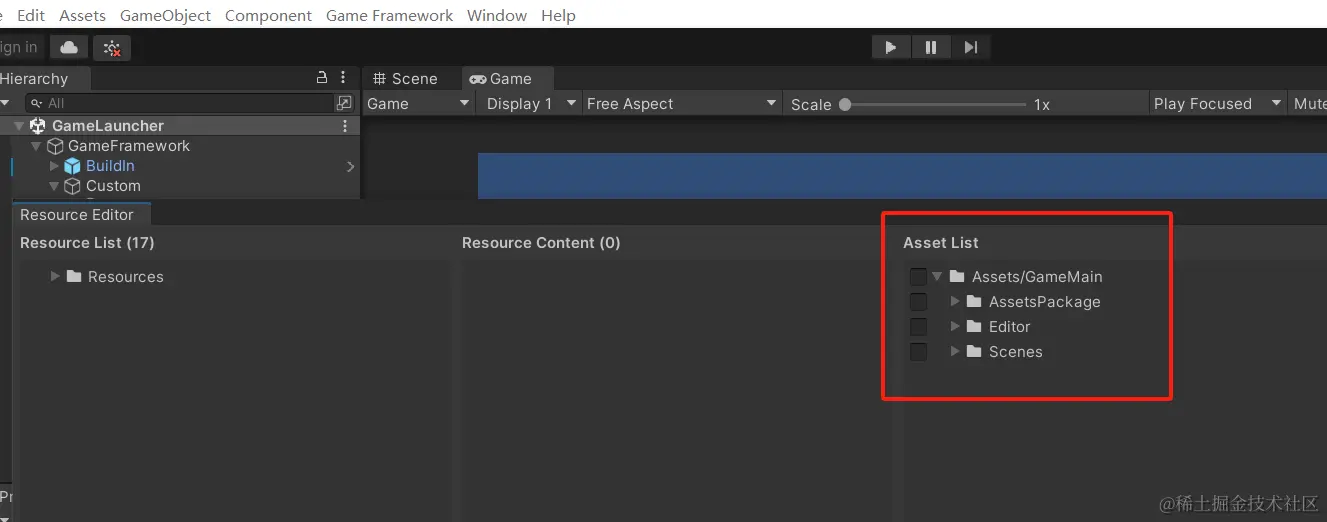Expand the Resources folder arrow
1327x522 pixels.
(x=55, y=276)
